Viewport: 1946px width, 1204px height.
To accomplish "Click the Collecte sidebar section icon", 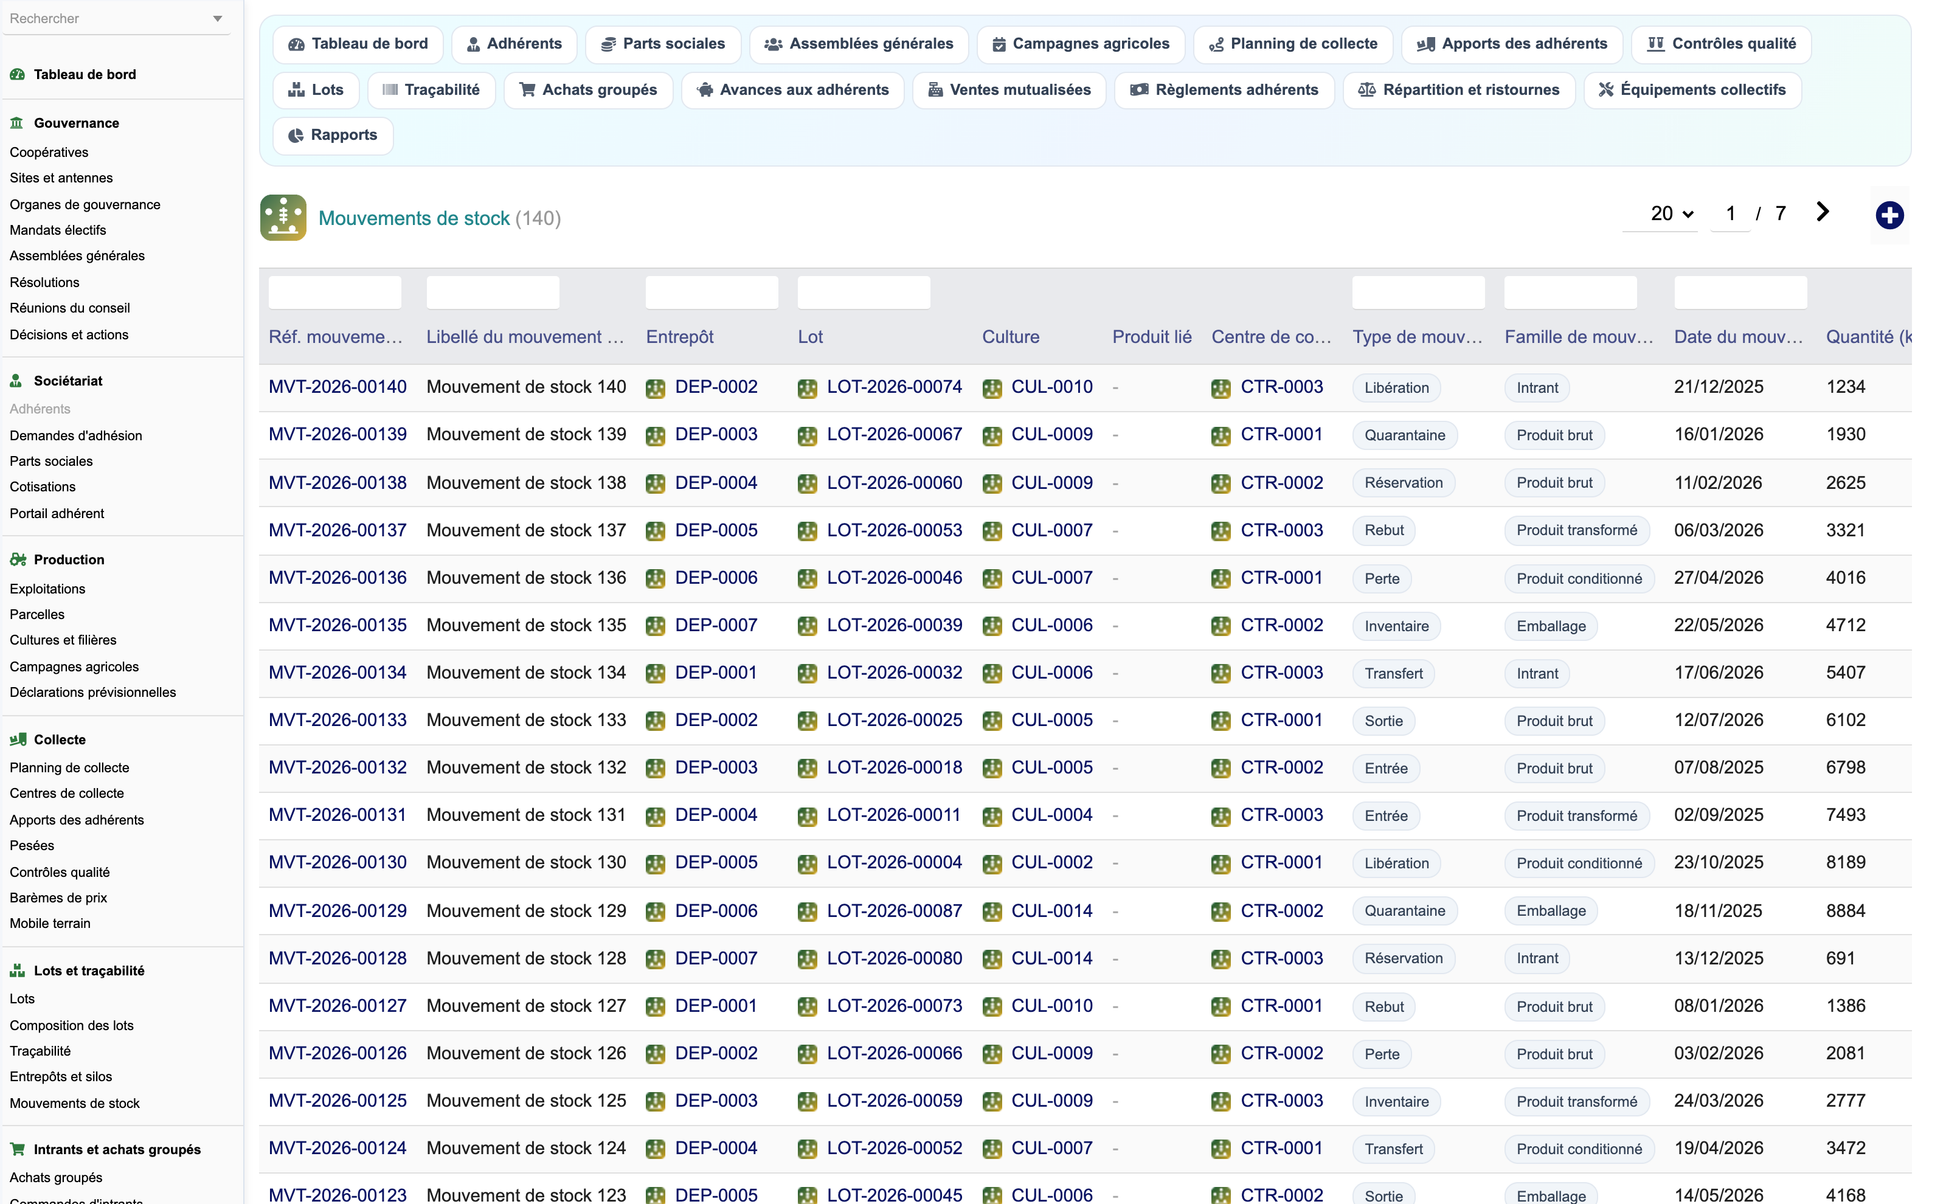I will (17, 740).
